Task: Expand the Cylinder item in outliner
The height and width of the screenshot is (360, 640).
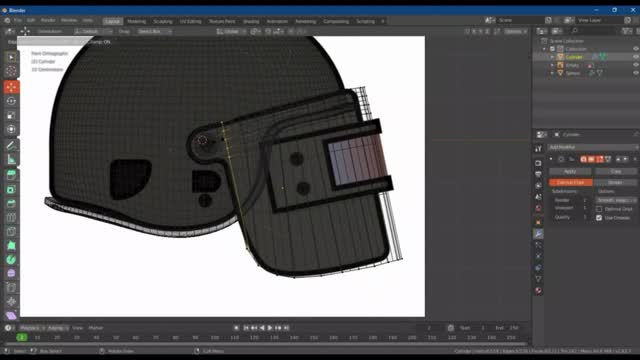Action: coord(552,57)
